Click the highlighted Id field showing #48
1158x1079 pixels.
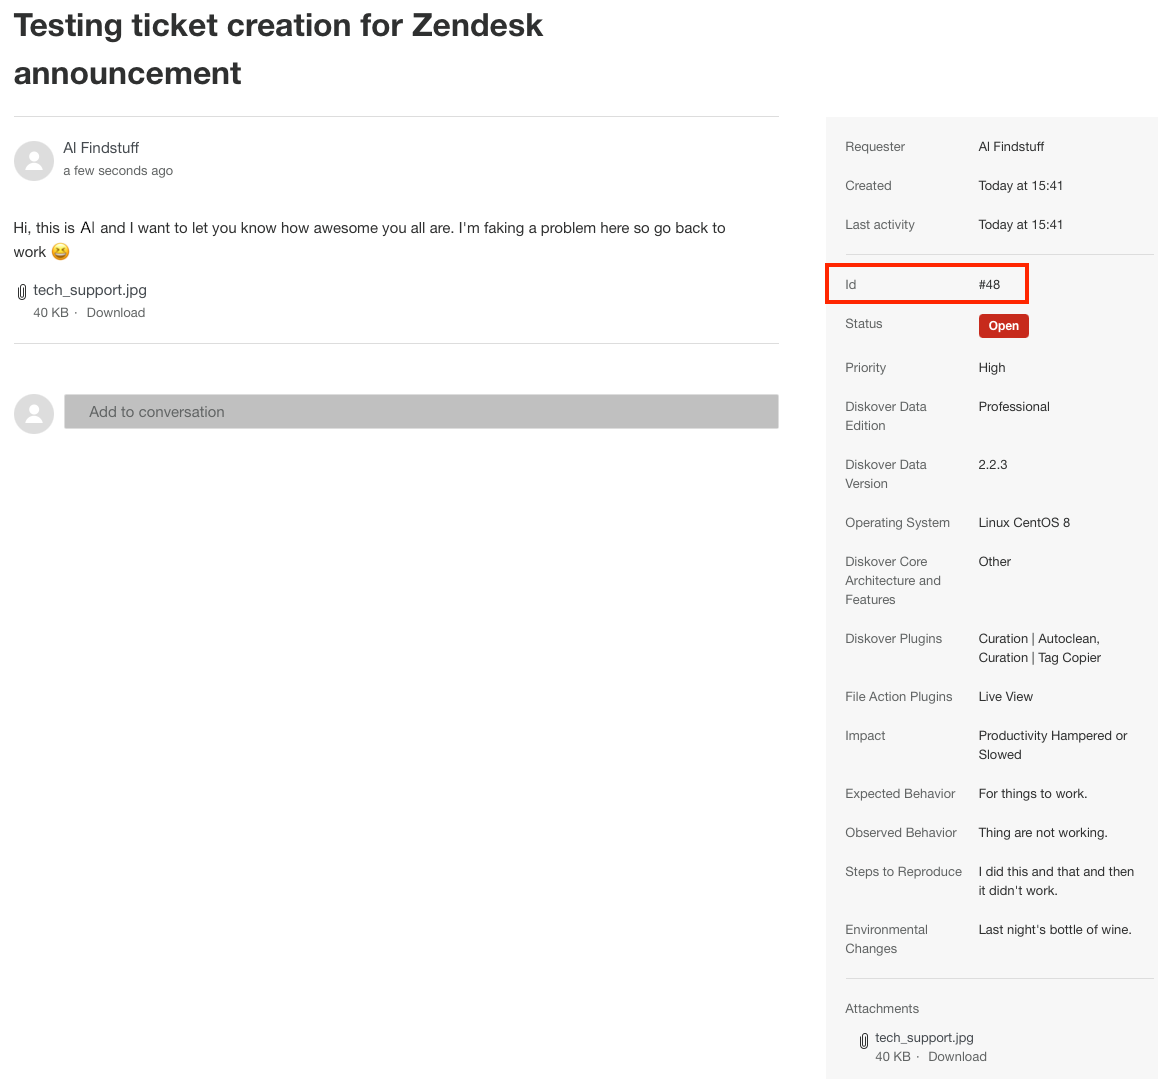(926, 284)
